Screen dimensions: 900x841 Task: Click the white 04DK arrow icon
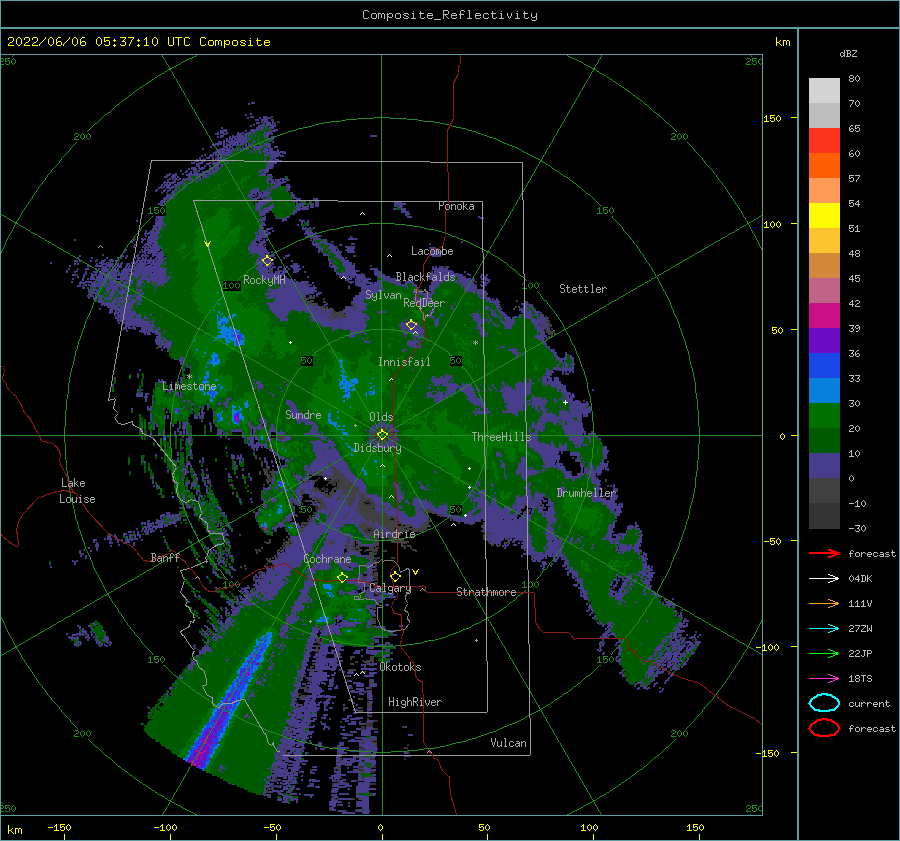[x=824, y=578]
